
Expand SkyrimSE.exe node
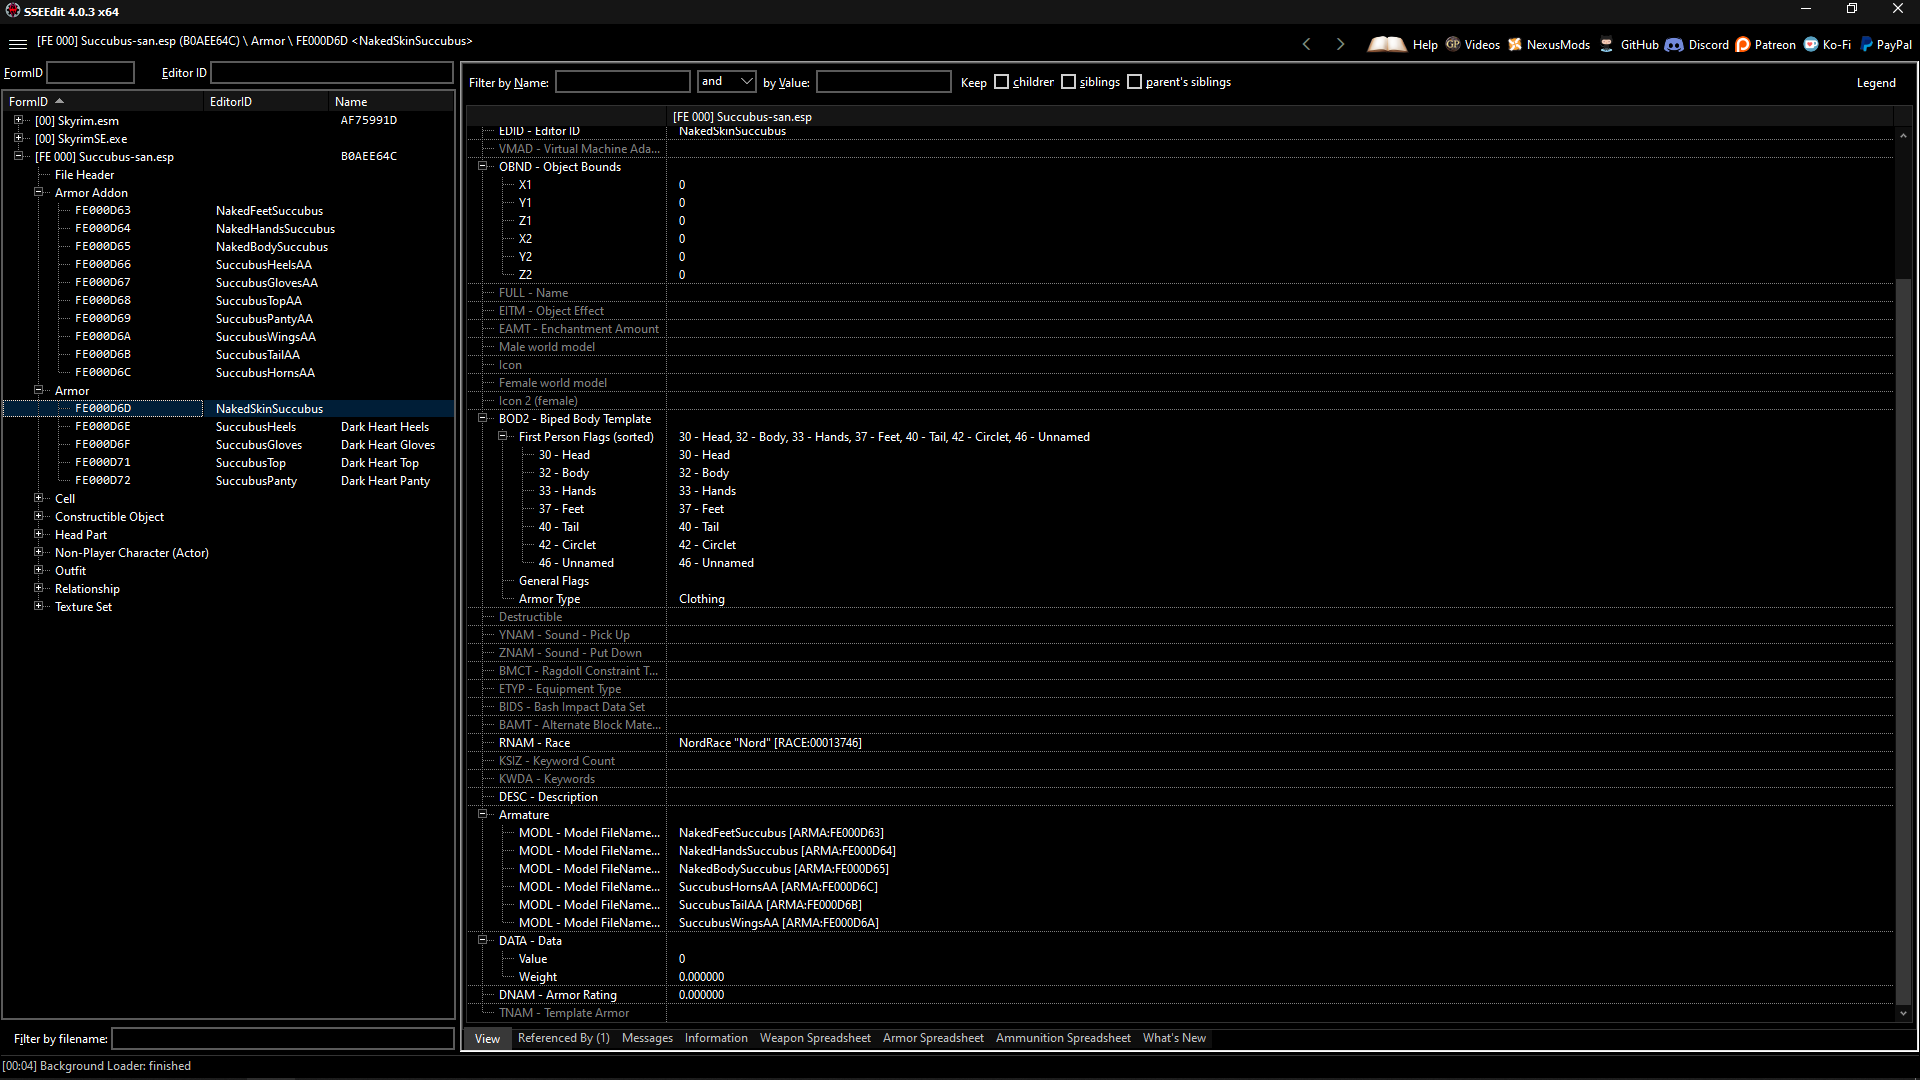pos(18,138)
